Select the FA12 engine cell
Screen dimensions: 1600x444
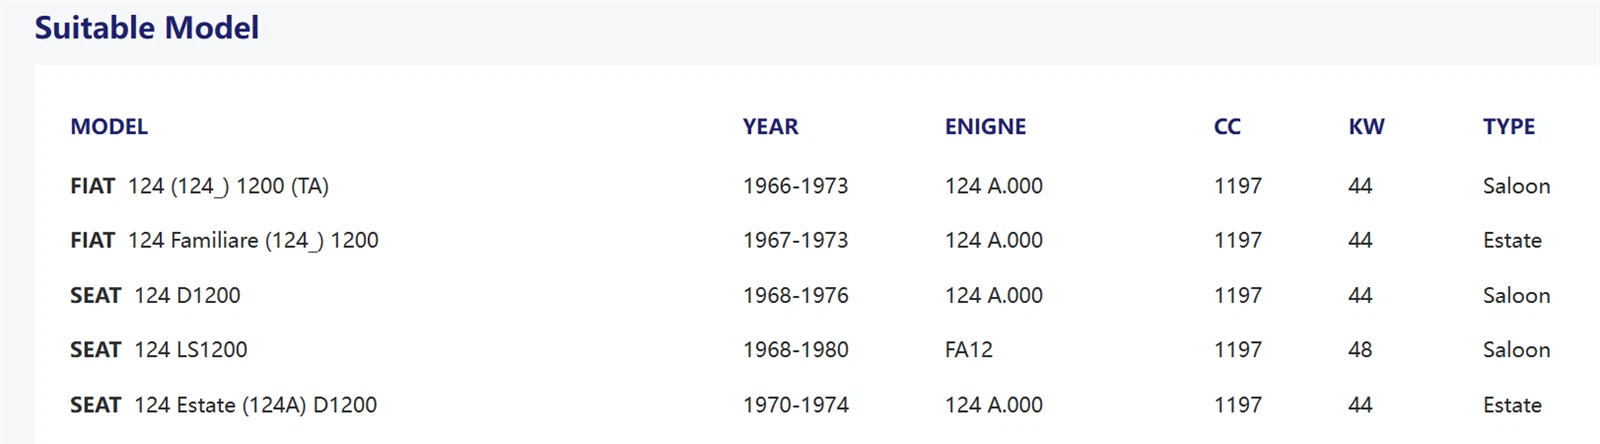coord(969,350)
